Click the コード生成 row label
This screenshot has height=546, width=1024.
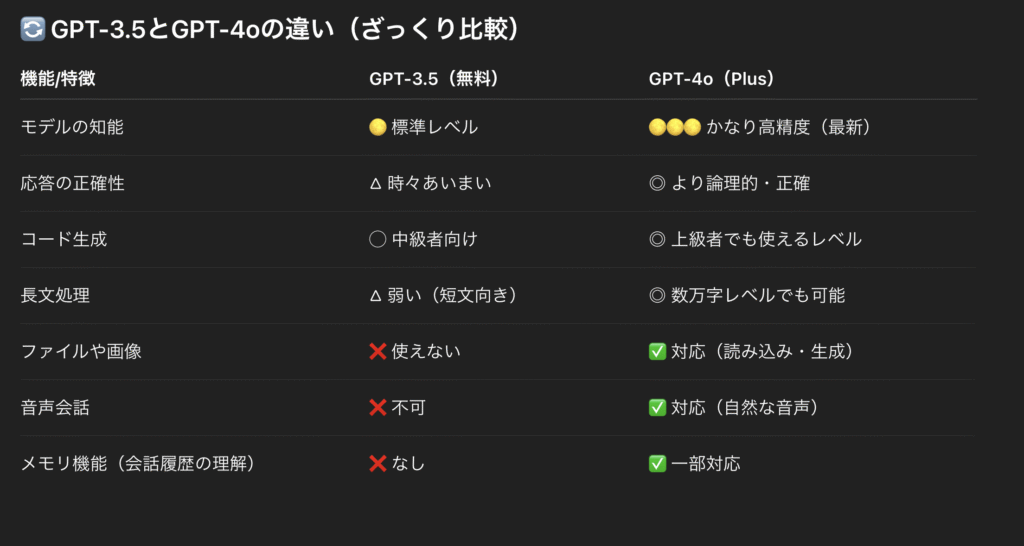point(64,240)
